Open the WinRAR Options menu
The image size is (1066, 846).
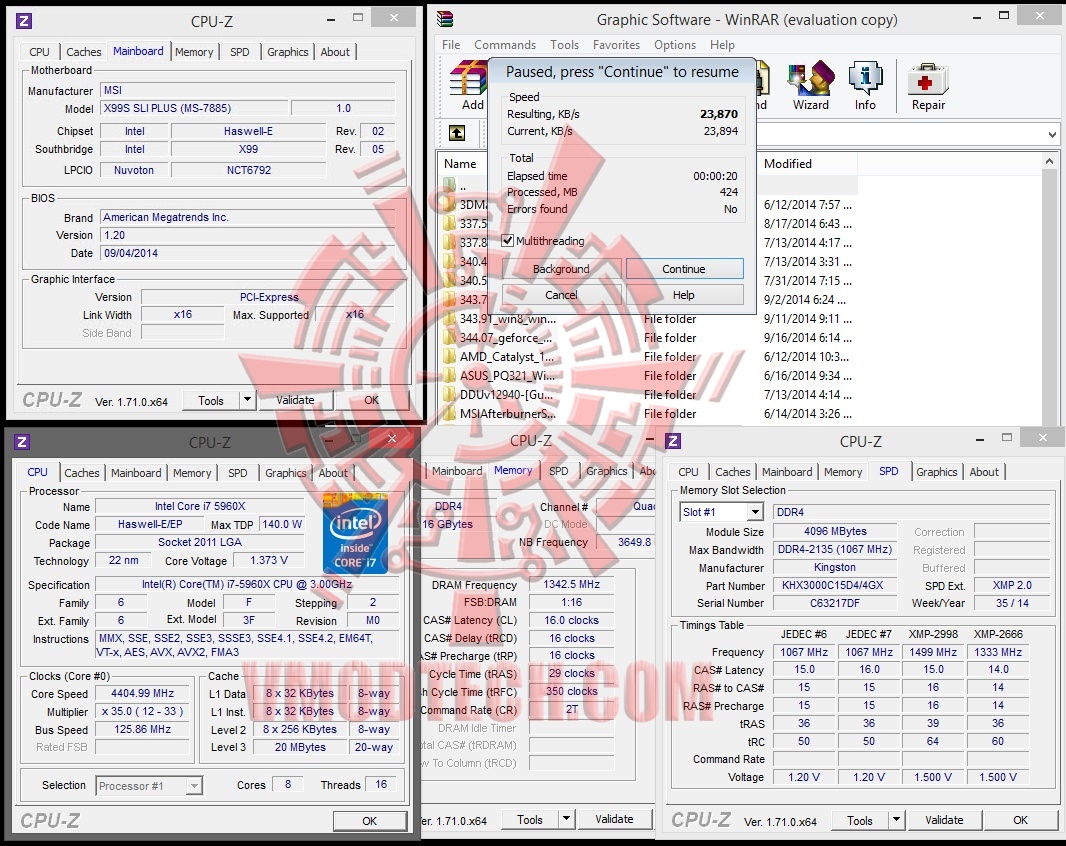[675, 45]
